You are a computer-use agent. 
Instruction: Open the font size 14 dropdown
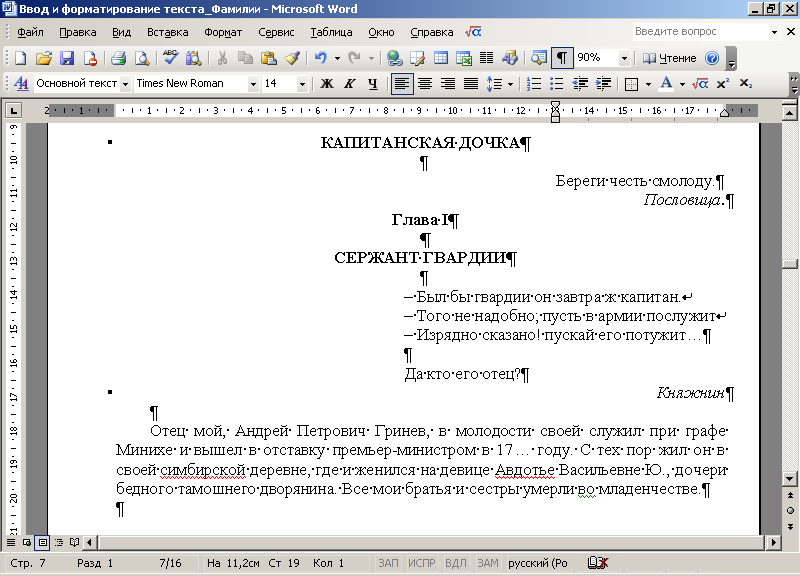coord(302,84)
